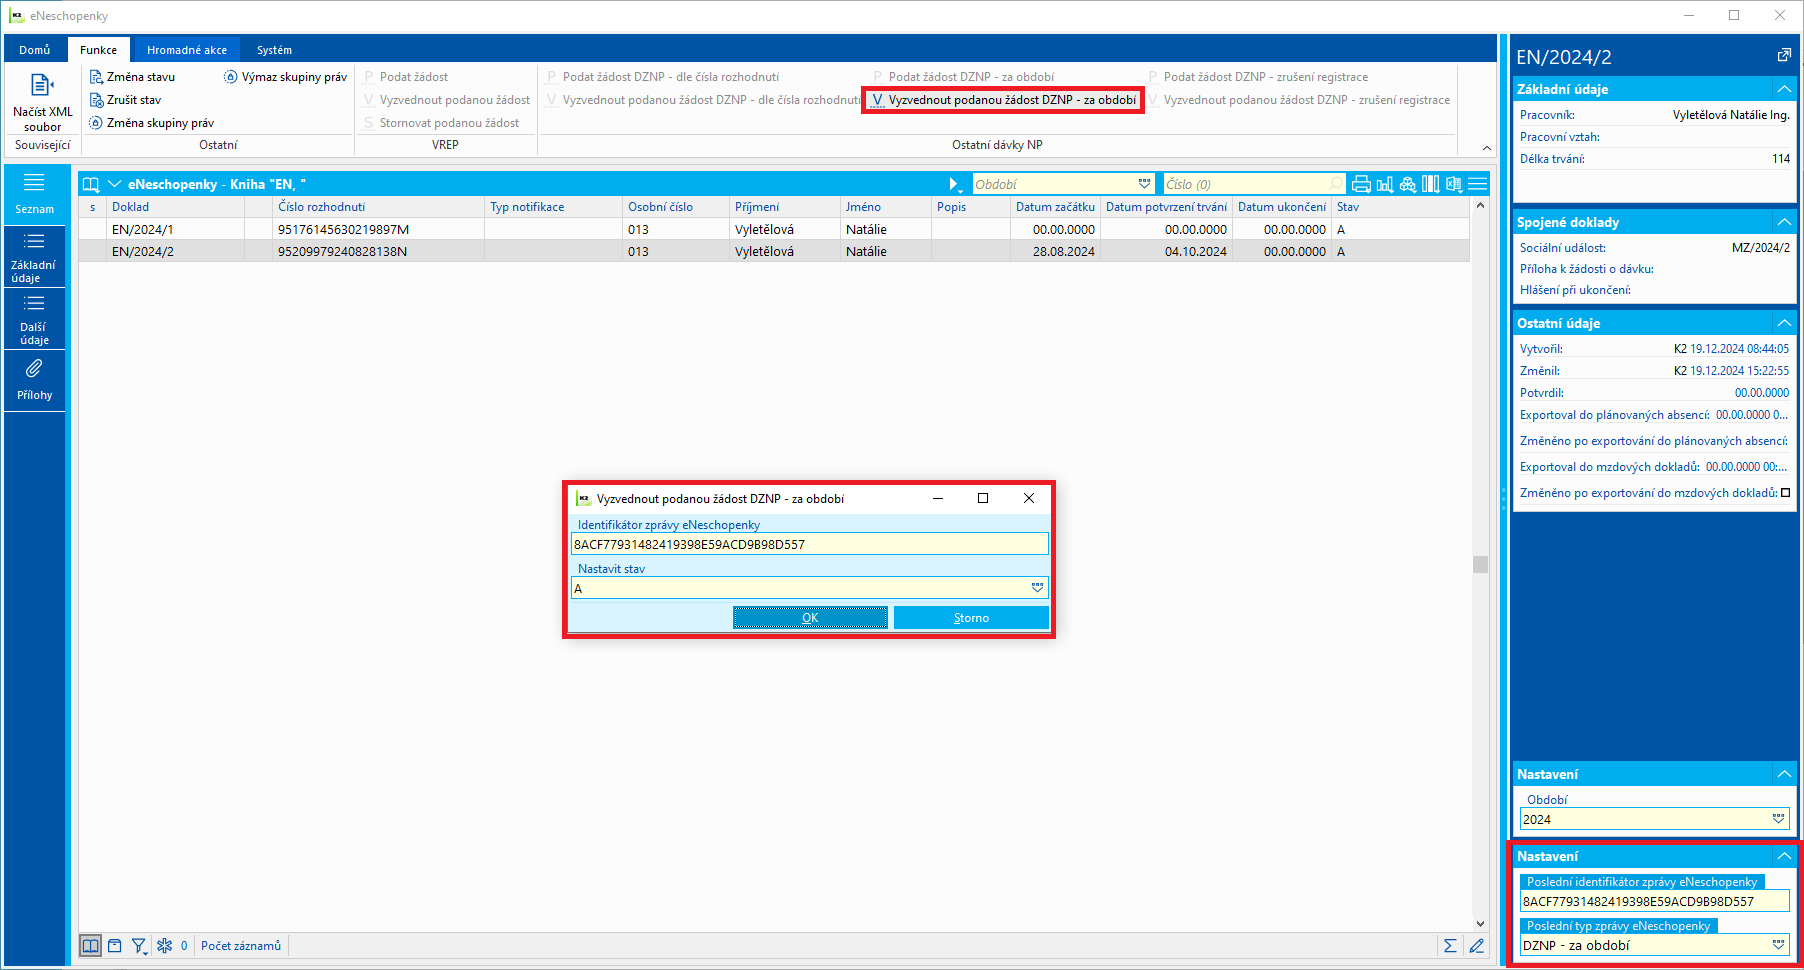Click Změna skupiny práv in the ribbon

click(x=151, y=123)
